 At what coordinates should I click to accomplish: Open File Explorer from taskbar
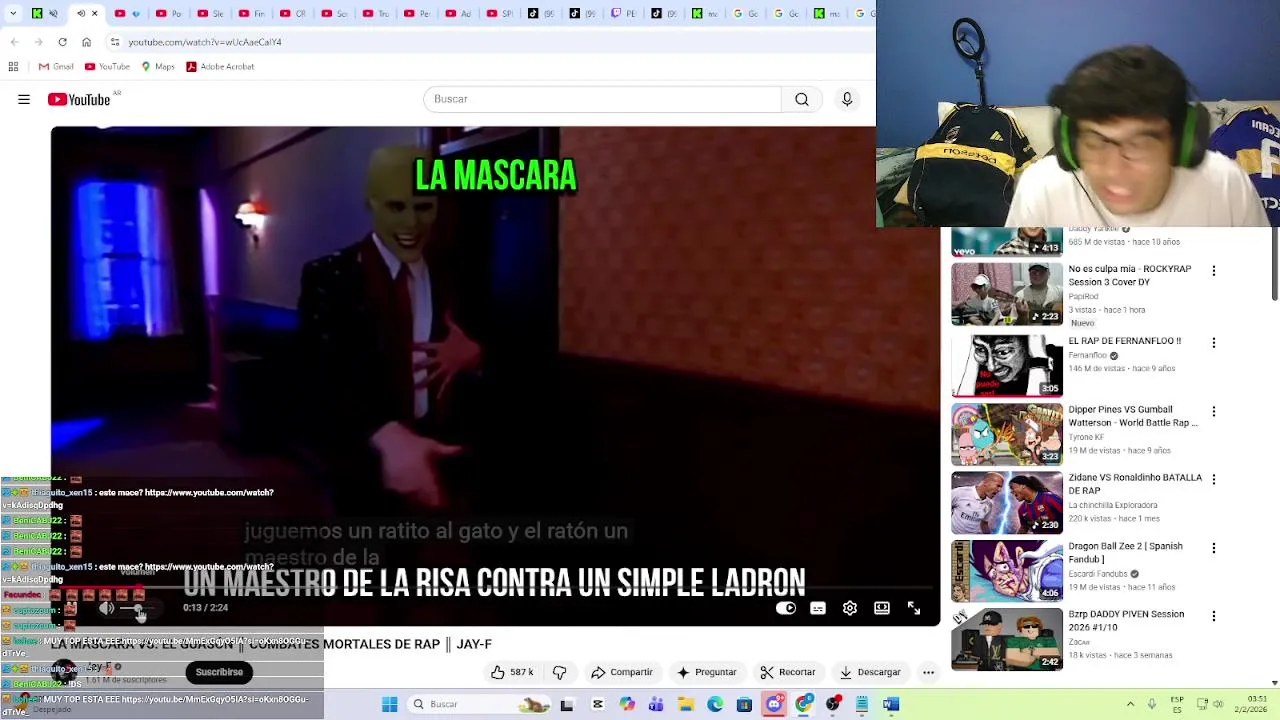point(686,704)
